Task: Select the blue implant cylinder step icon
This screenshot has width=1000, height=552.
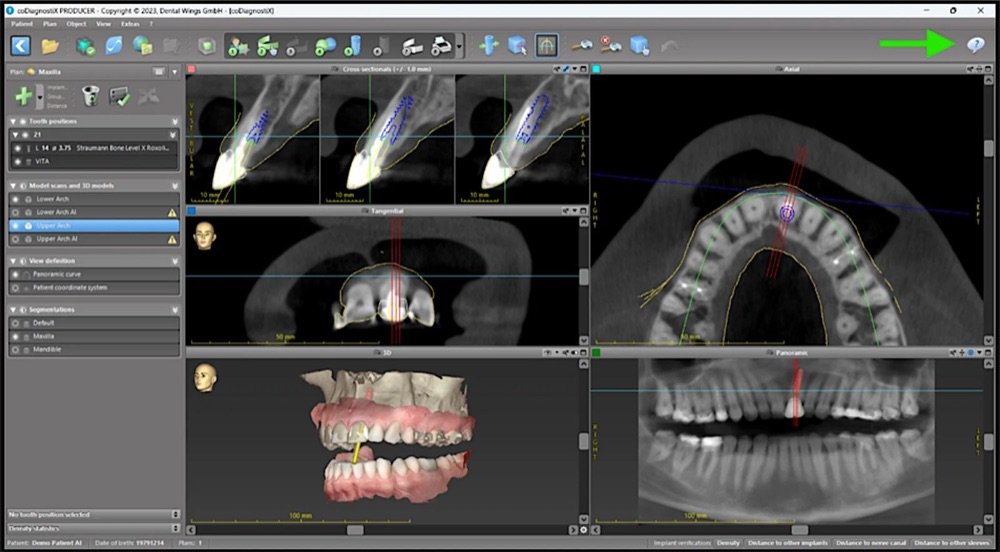Action: [x=353, y=46]
